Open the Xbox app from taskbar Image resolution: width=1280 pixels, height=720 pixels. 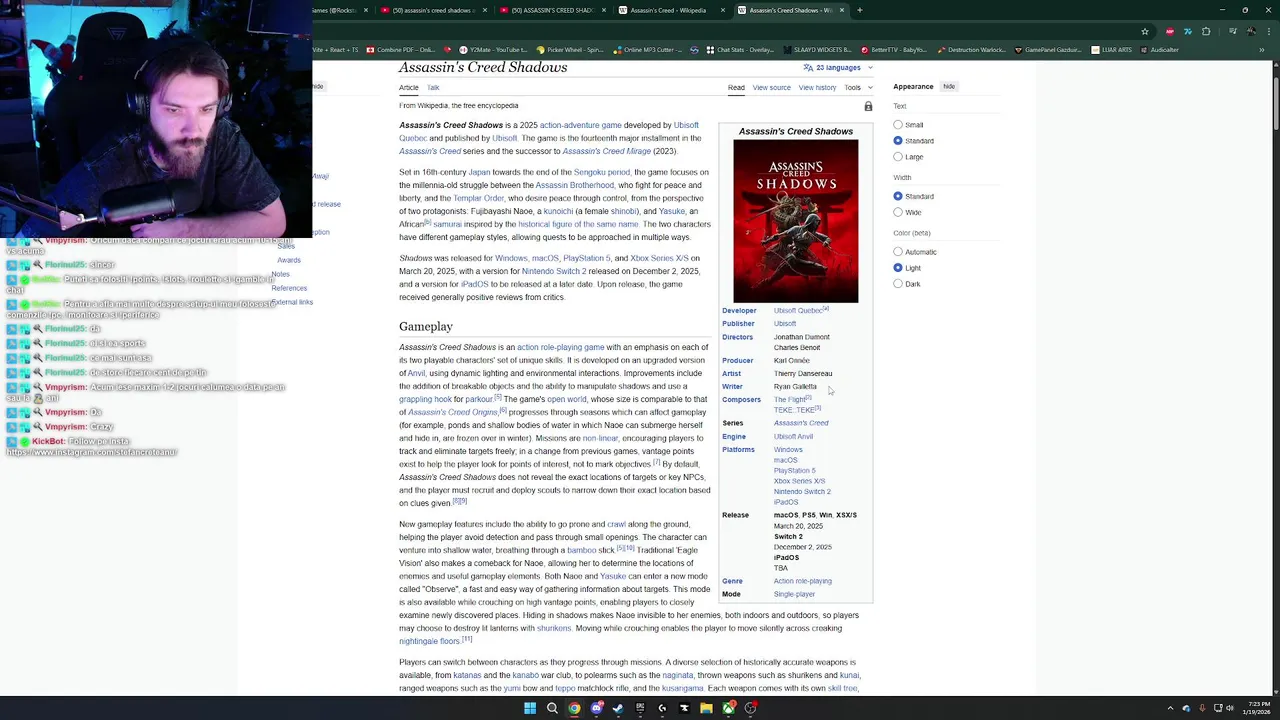pyautogui.click(x=728, y=708)
